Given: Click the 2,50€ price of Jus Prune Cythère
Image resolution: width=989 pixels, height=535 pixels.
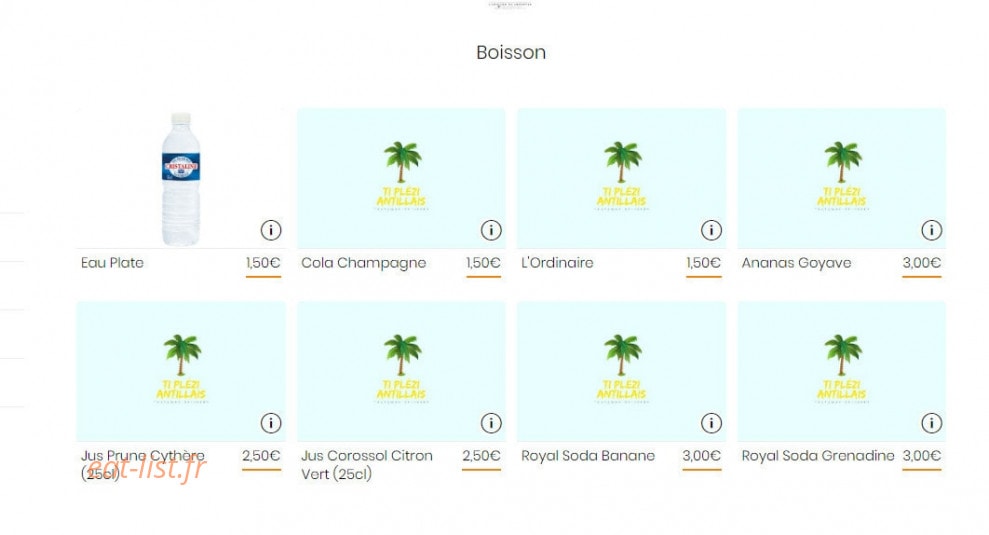Looking at the screenshot, I should [x=261, y=456].
